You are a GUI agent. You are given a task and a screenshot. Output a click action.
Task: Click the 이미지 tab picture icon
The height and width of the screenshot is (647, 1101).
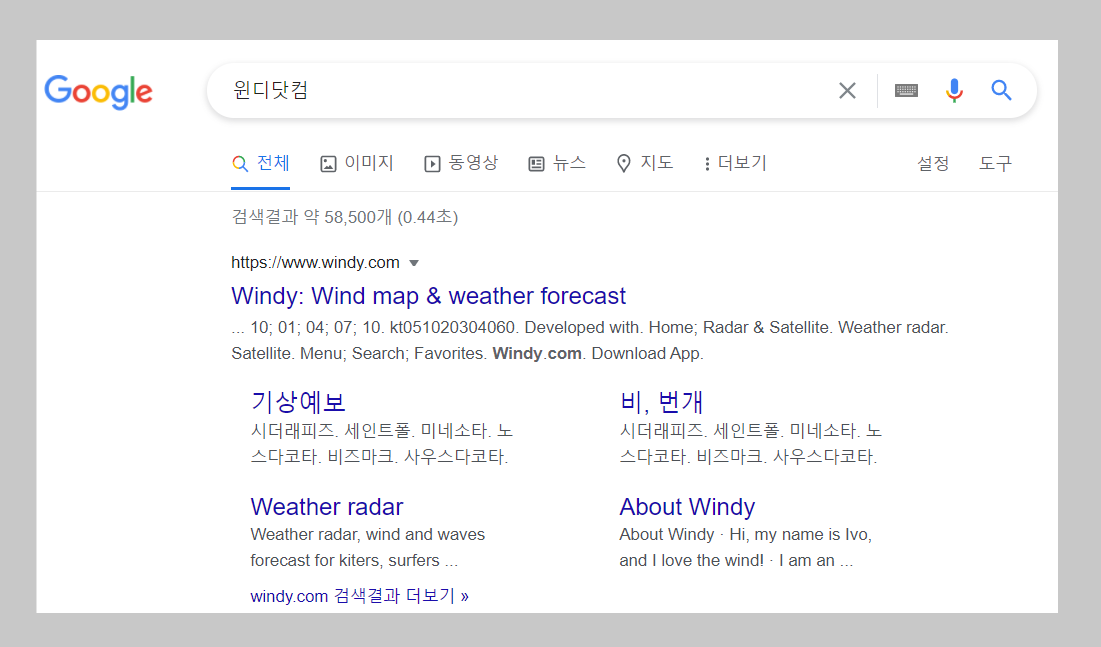(x=328, y=164)
